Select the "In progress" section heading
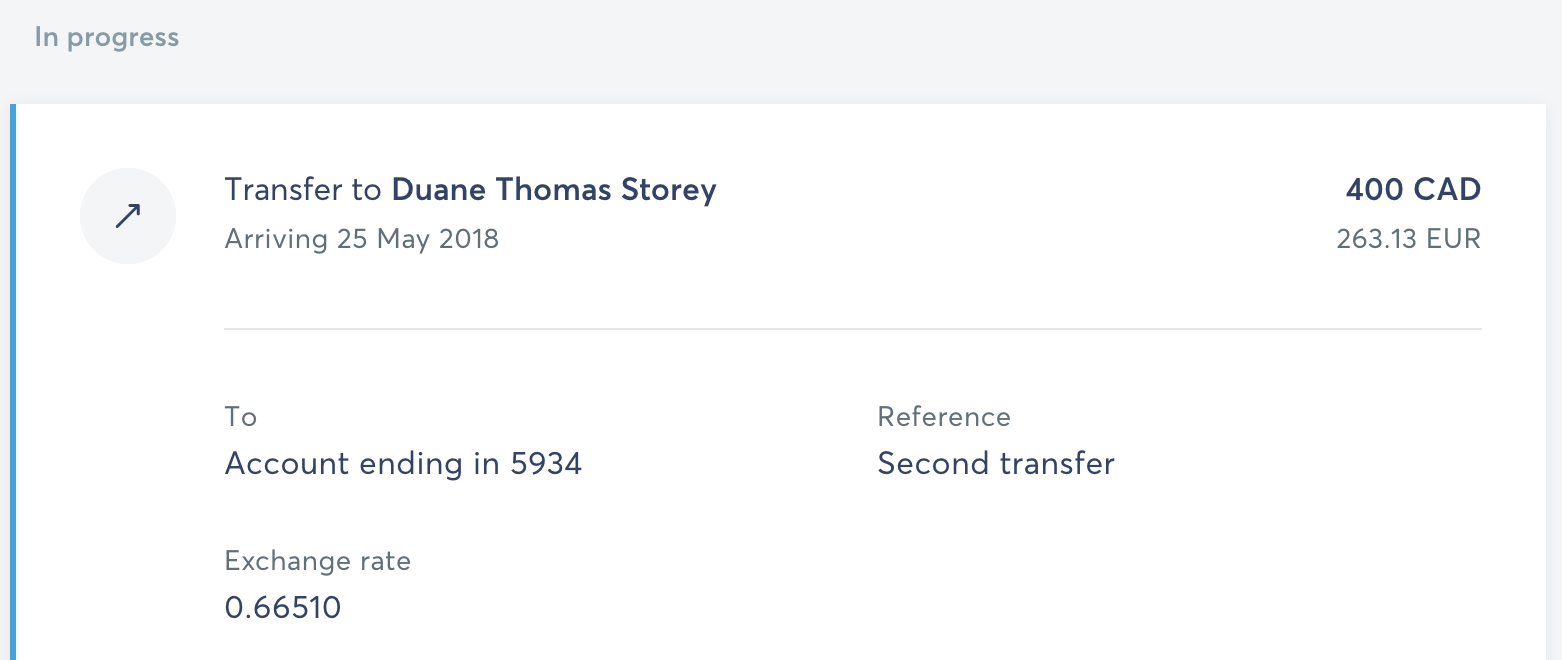Image resolution: width=1562 pixels, height=660 pixels. pyautogui.click(x=107, y=38)
